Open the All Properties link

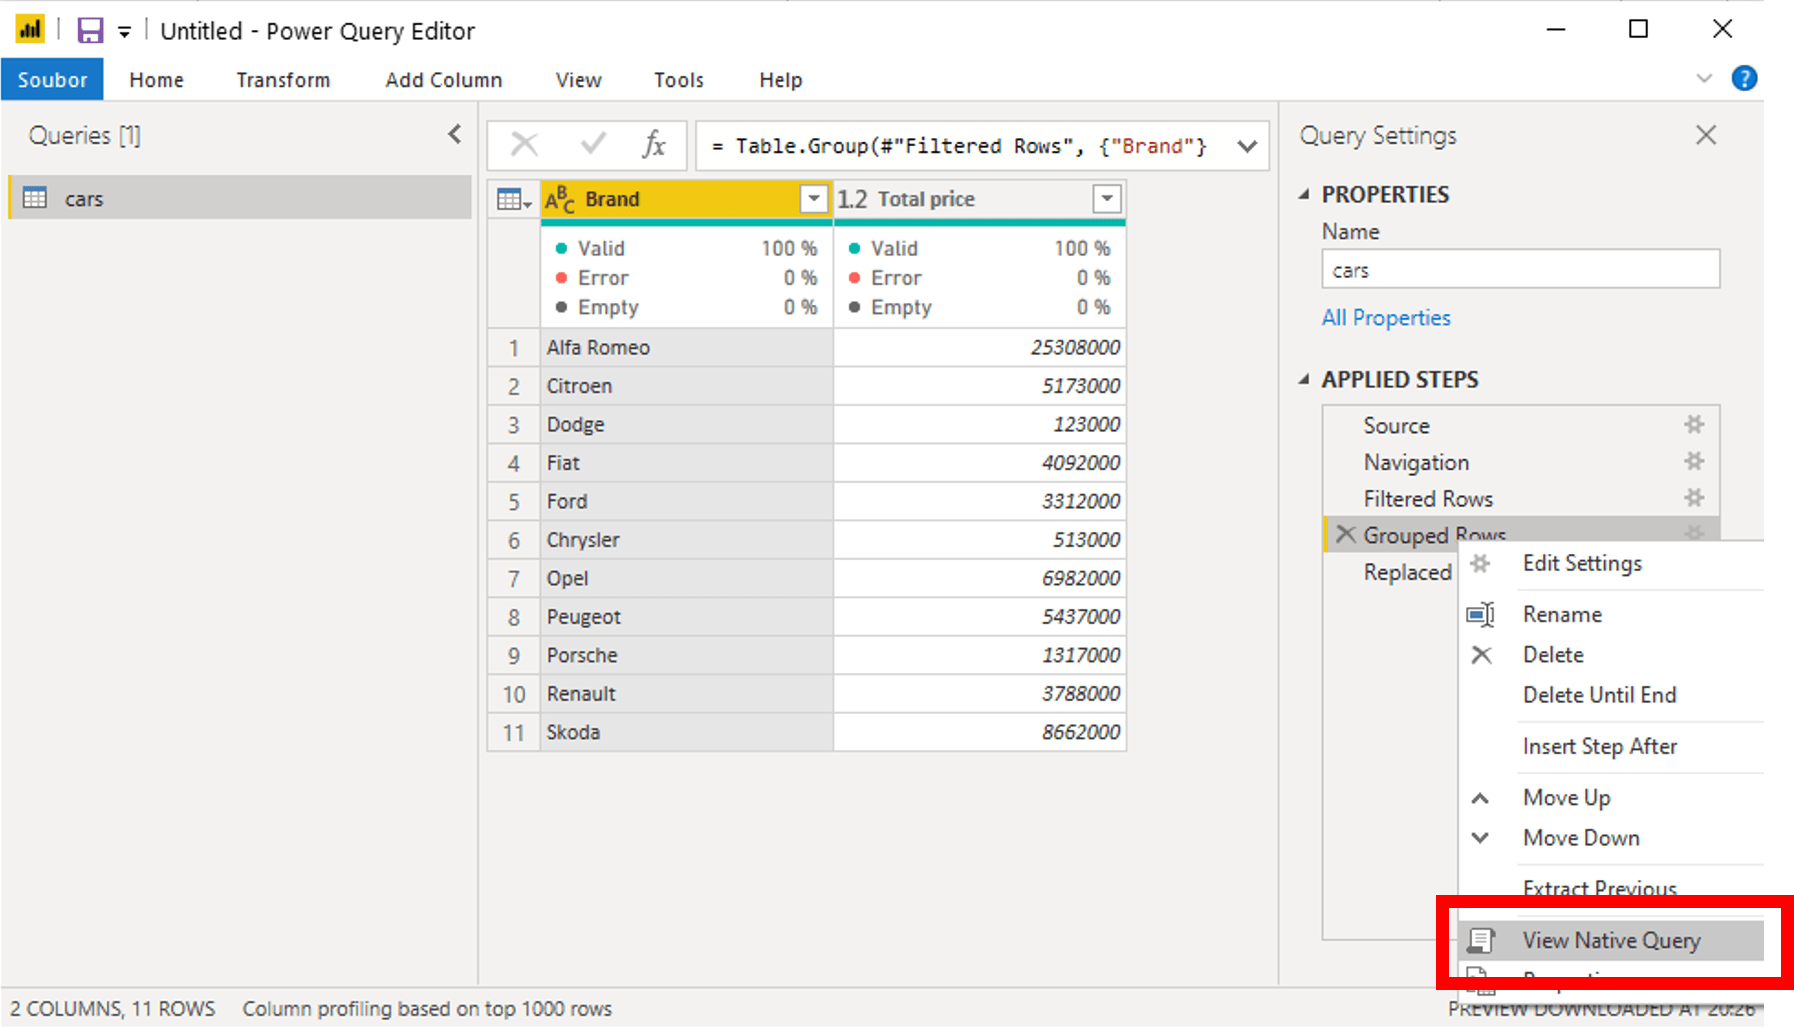(x=1386, y=318)
